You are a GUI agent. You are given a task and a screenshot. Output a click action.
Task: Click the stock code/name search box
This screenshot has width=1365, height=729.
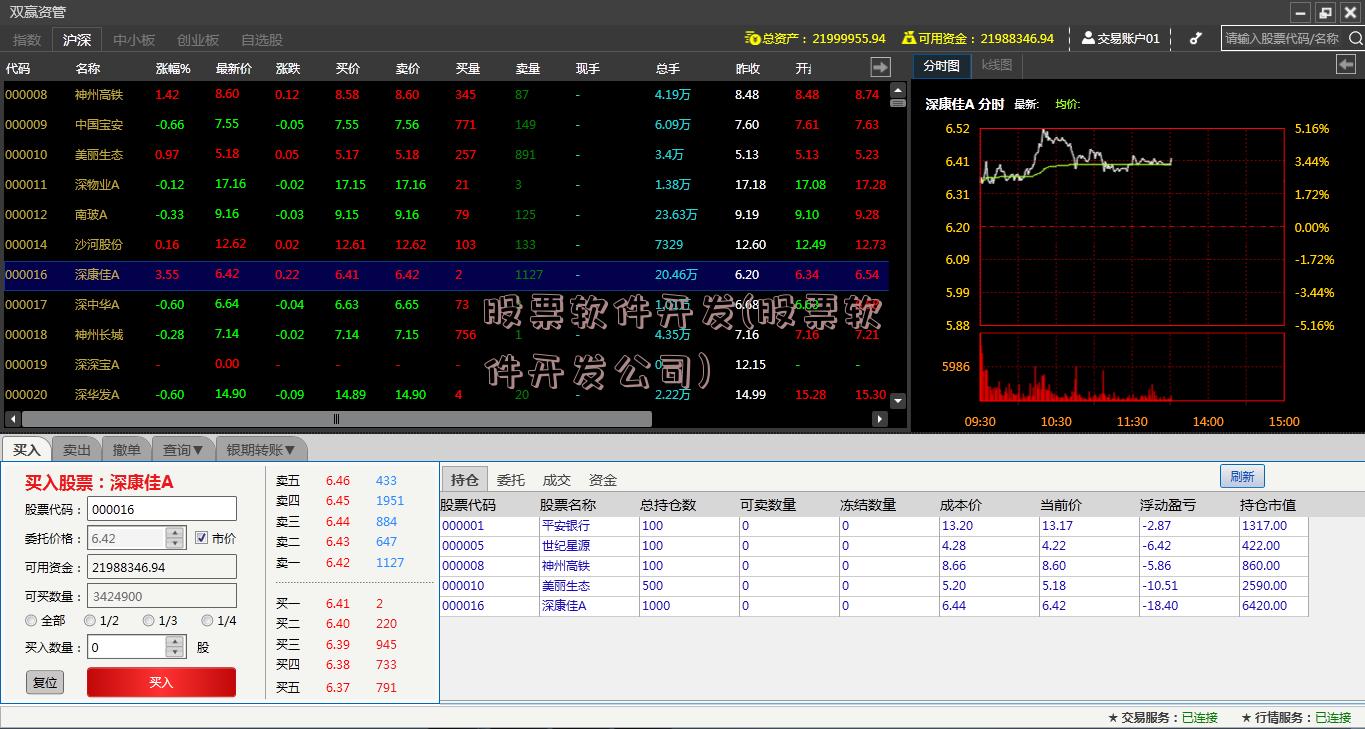(x=1283, y=38)
